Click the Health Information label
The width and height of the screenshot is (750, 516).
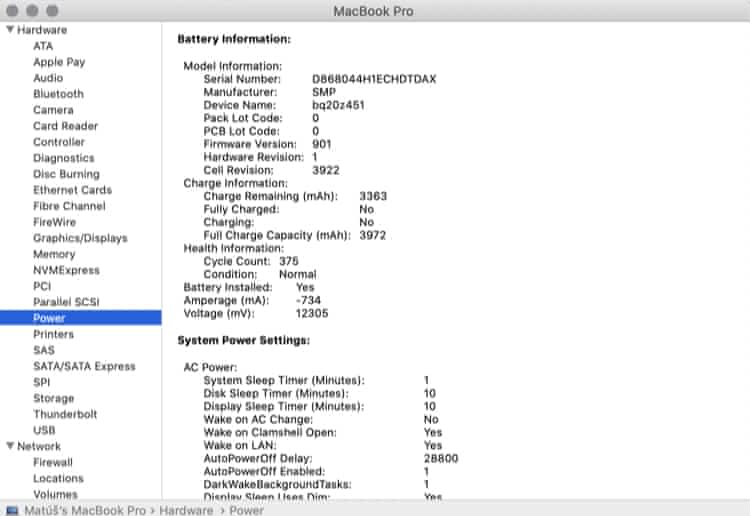pos(234,248)
